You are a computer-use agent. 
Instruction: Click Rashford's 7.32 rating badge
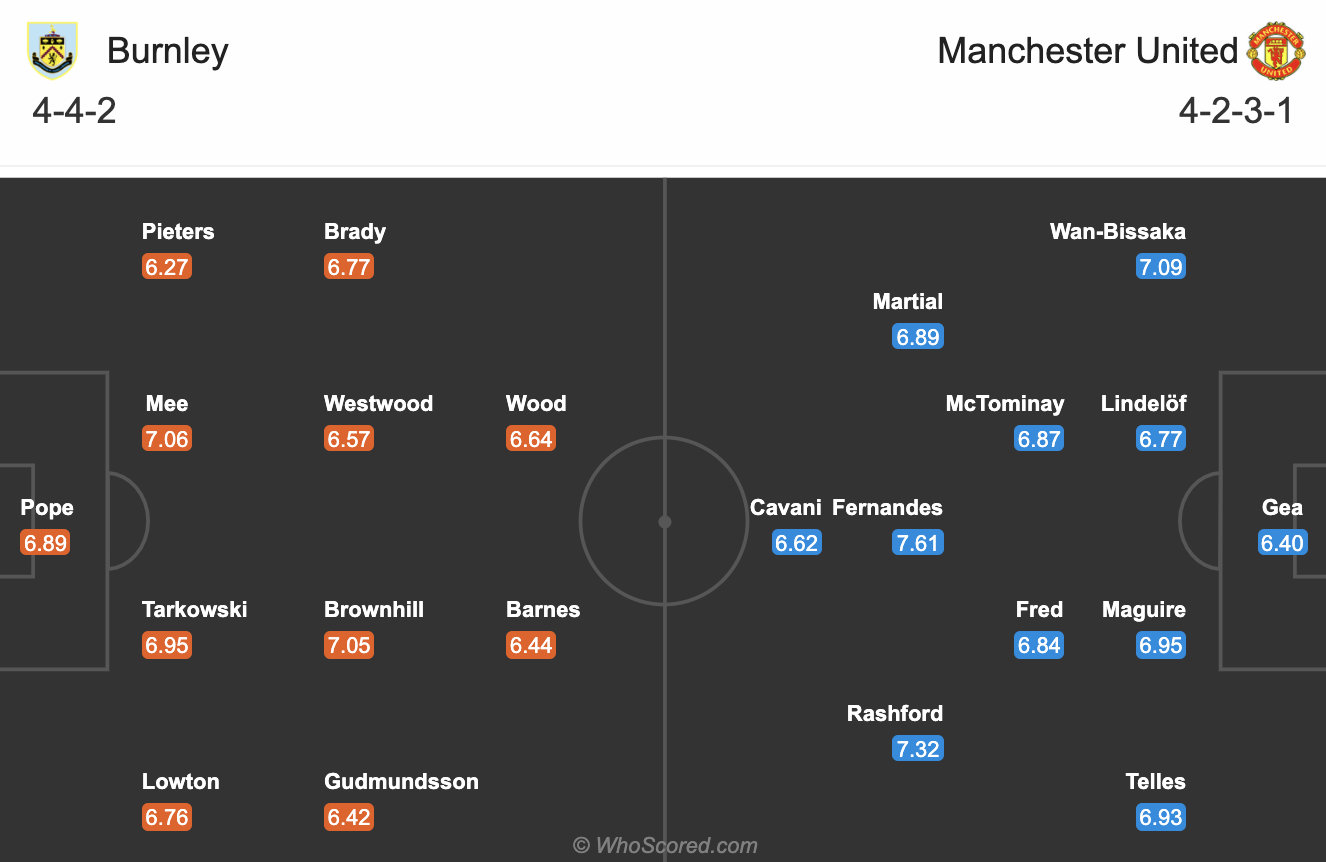tap(918, 749)
